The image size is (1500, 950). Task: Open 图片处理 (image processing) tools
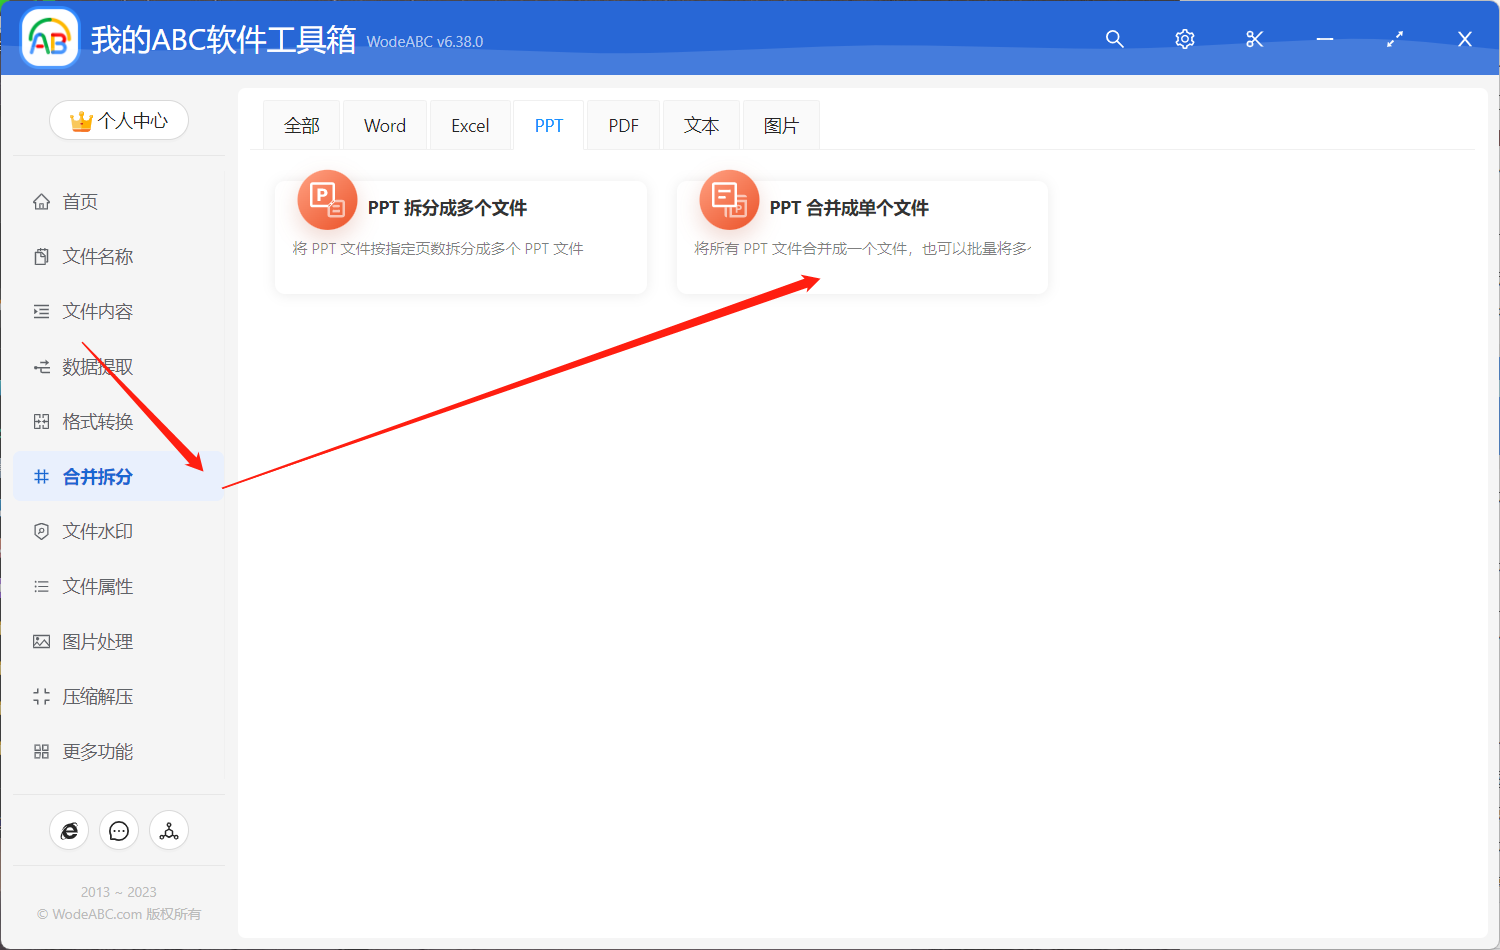pyautogui.click(x=96, y=641)
